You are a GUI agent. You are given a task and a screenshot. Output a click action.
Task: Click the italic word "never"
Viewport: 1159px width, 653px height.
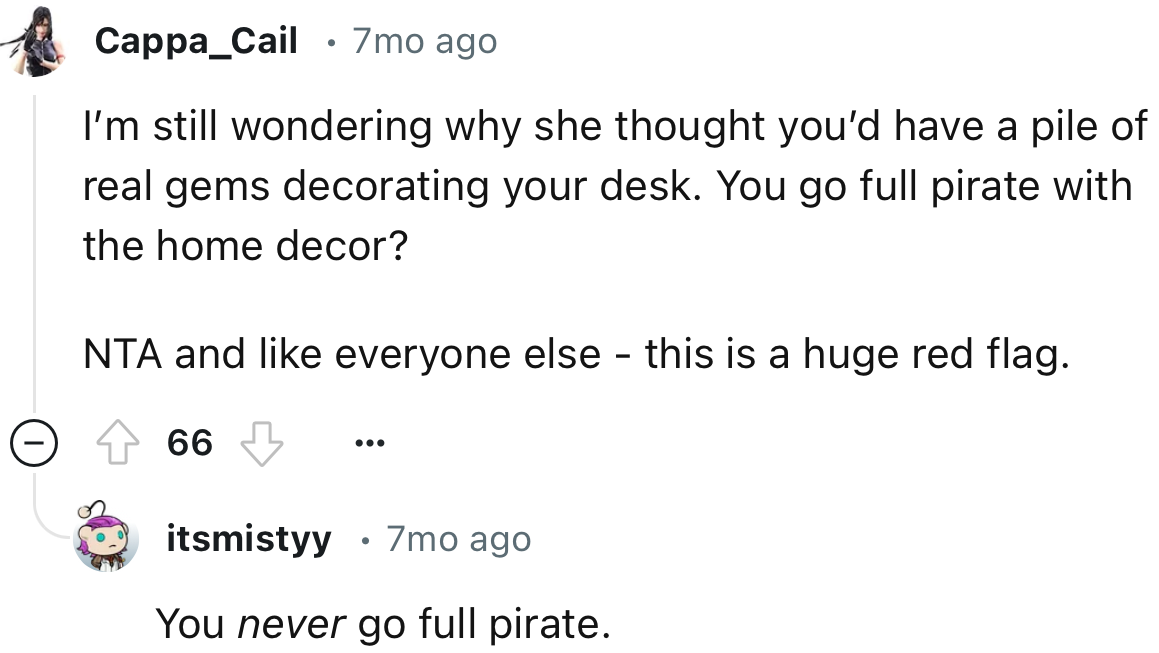pyautogui.click(x=292, y=624)
